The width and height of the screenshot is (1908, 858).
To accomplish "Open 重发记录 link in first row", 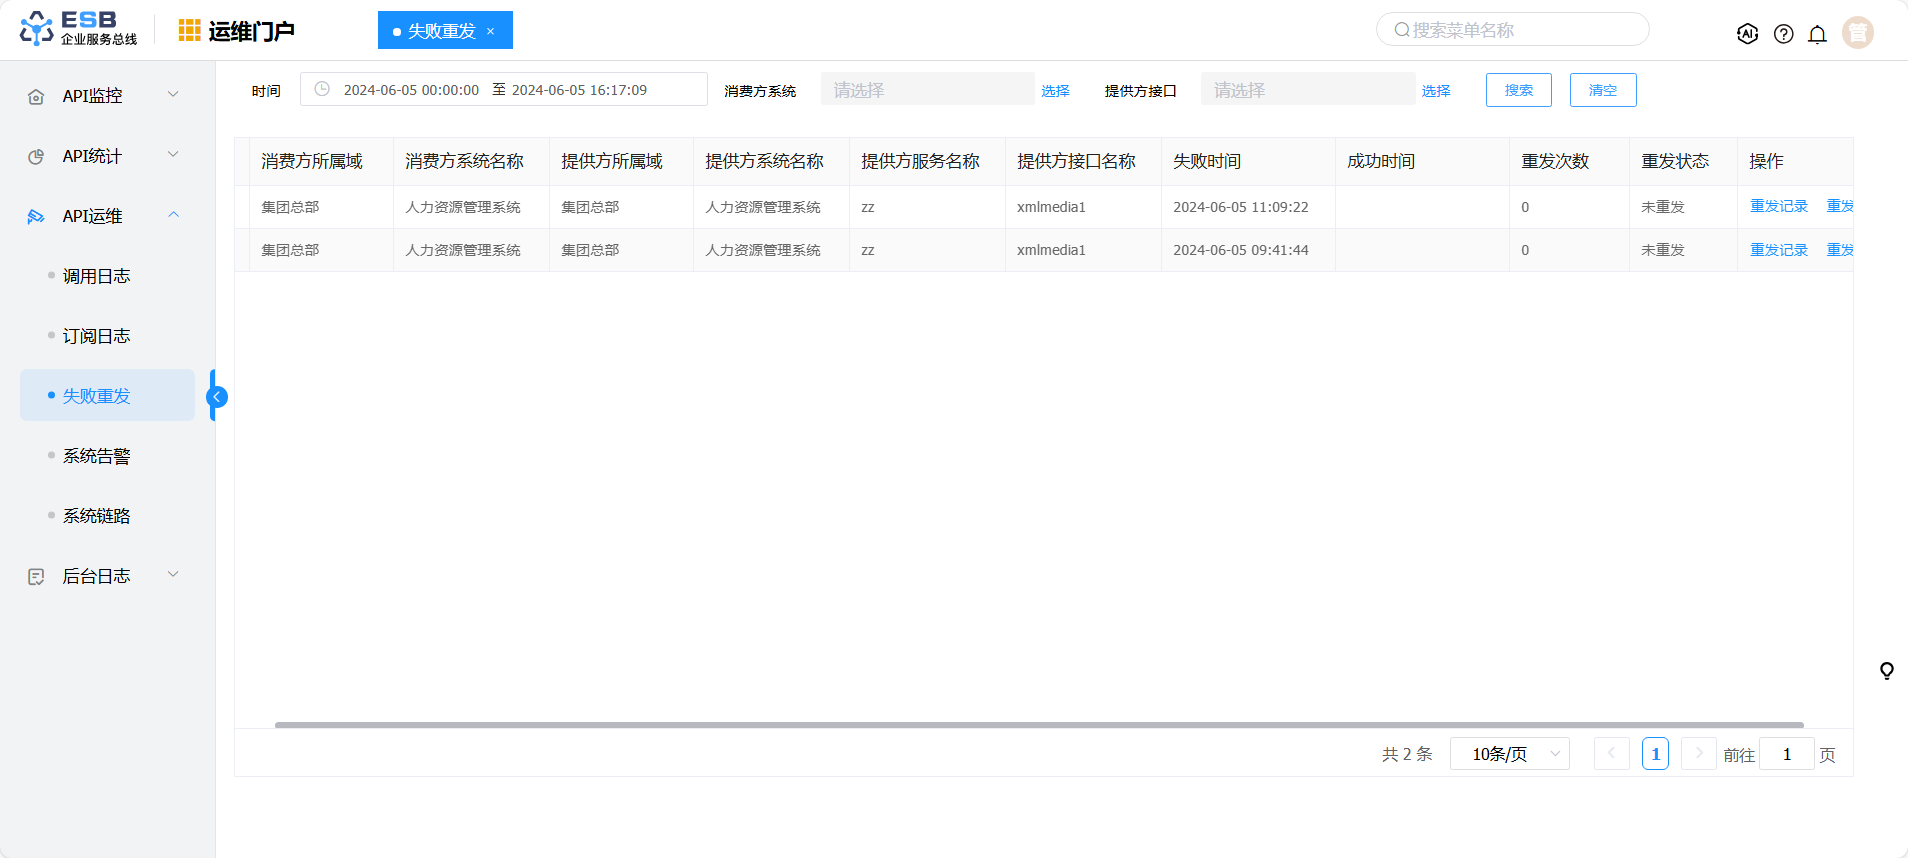I will 1778,207.
